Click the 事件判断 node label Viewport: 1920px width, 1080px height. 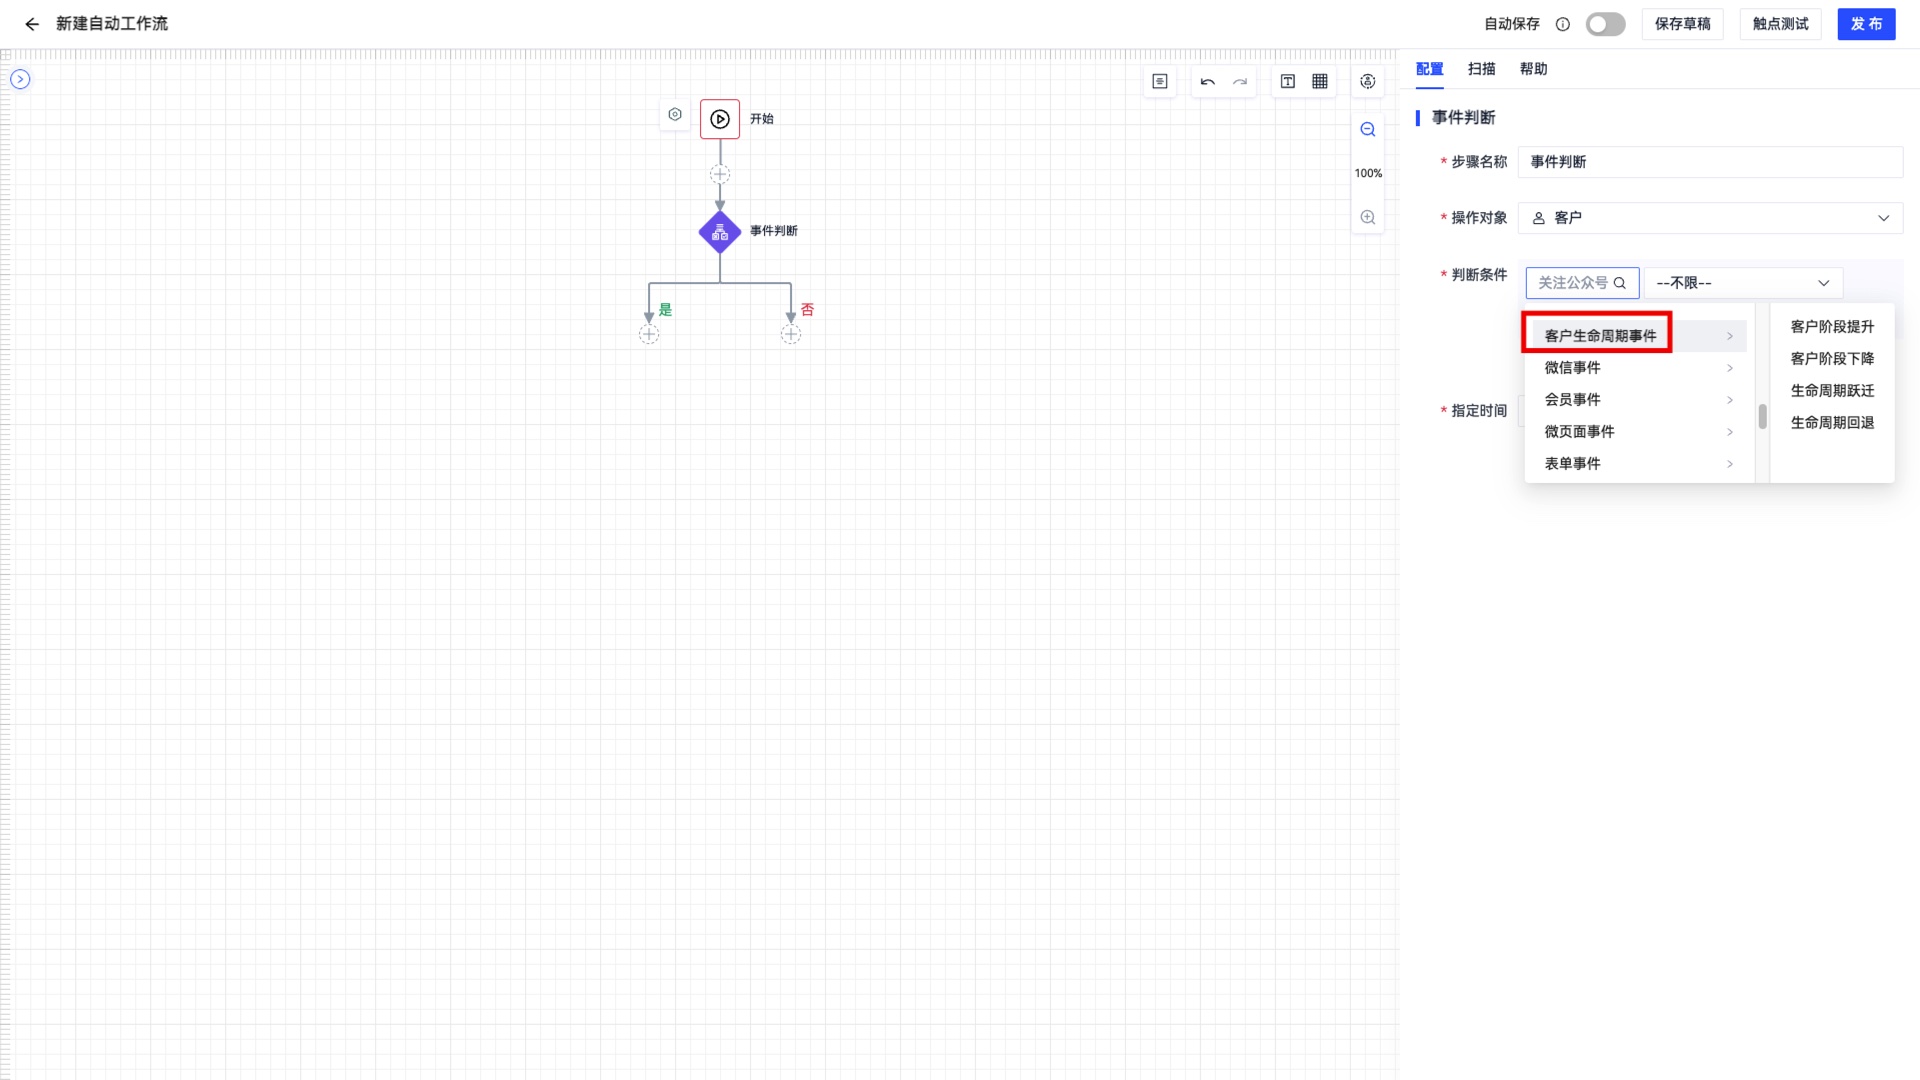pos(774,231)
